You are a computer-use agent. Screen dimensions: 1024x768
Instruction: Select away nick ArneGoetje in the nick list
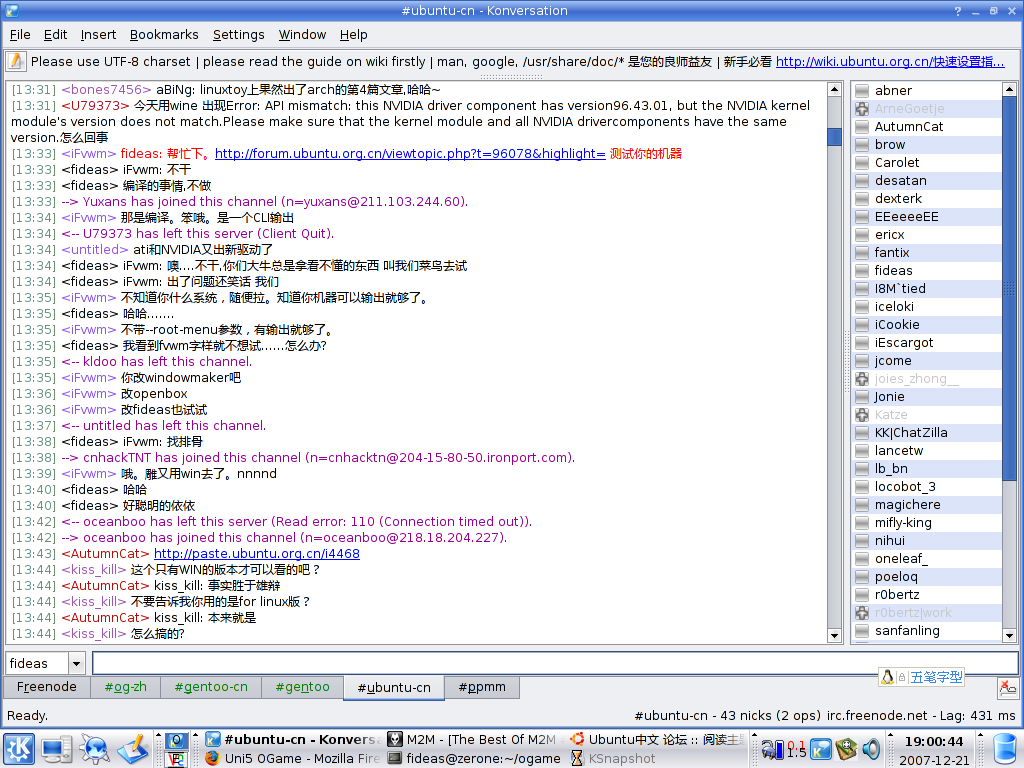coord(926,109)
